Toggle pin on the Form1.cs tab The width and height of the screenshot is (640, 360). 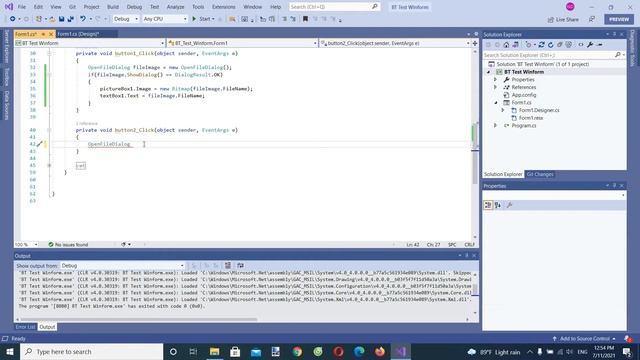tap(43, 34)
